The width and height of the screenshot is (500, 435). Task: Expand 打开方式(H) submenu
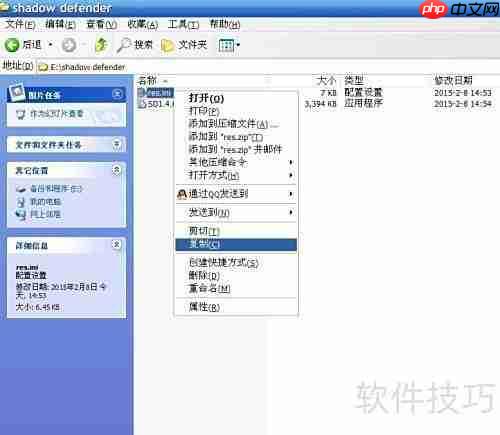coord(236,175)
